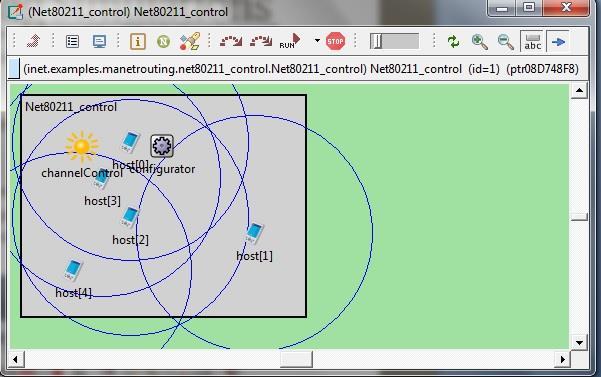Click vertical scrollbar up arrow
Viewport: 601px width, 377px height.
(579, 91)
